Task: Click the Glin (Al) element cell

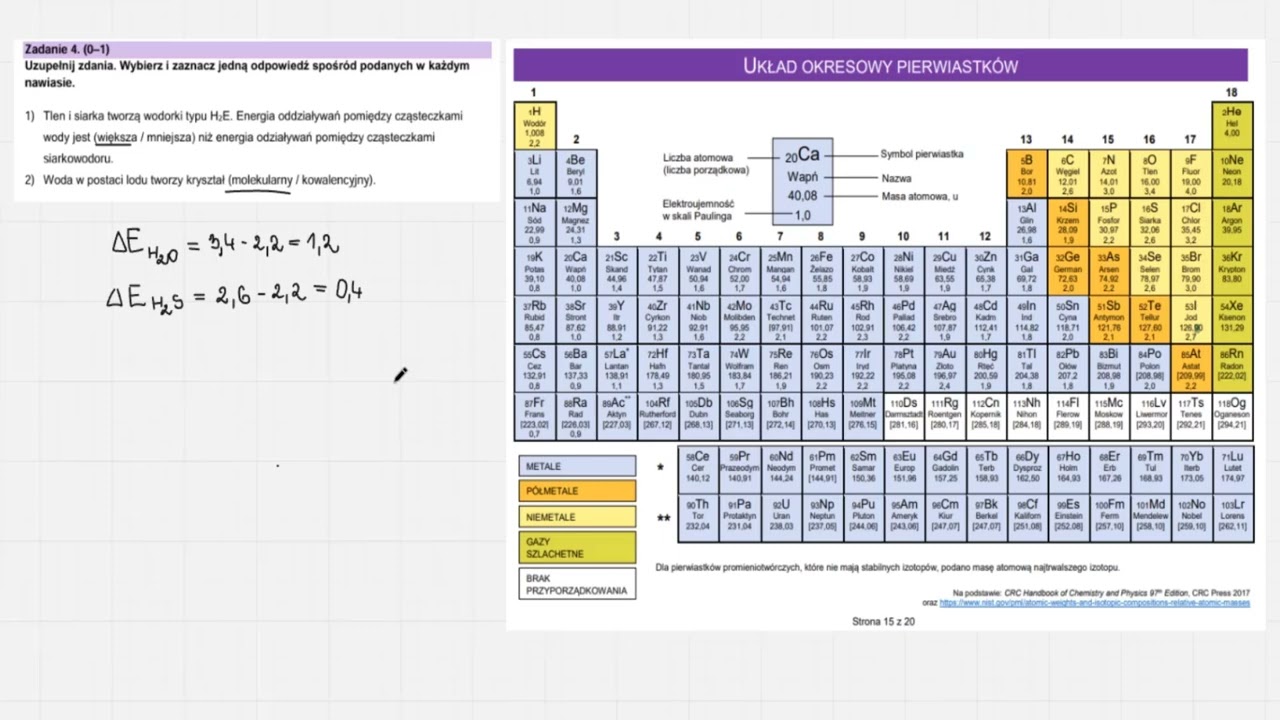Action: tap(1027, 222)
